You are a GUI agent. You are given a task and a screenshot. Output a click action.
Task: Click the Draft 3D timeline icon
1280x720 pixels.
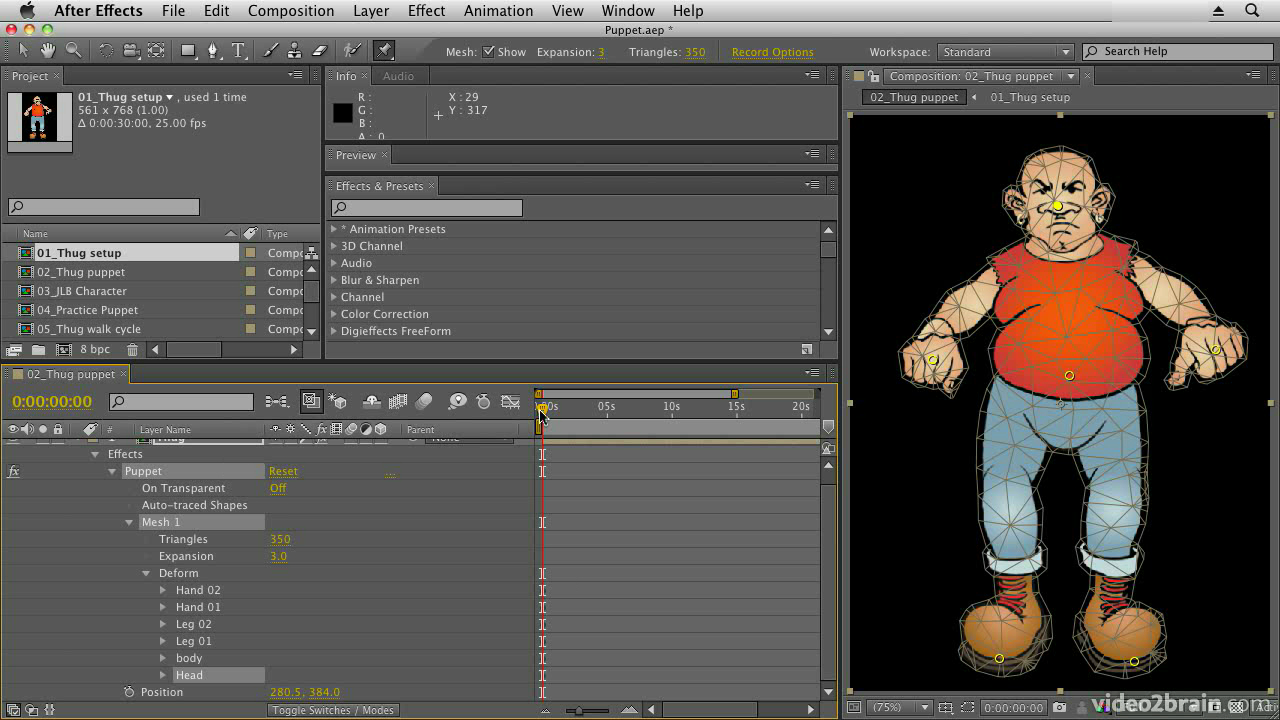(337, 402)
